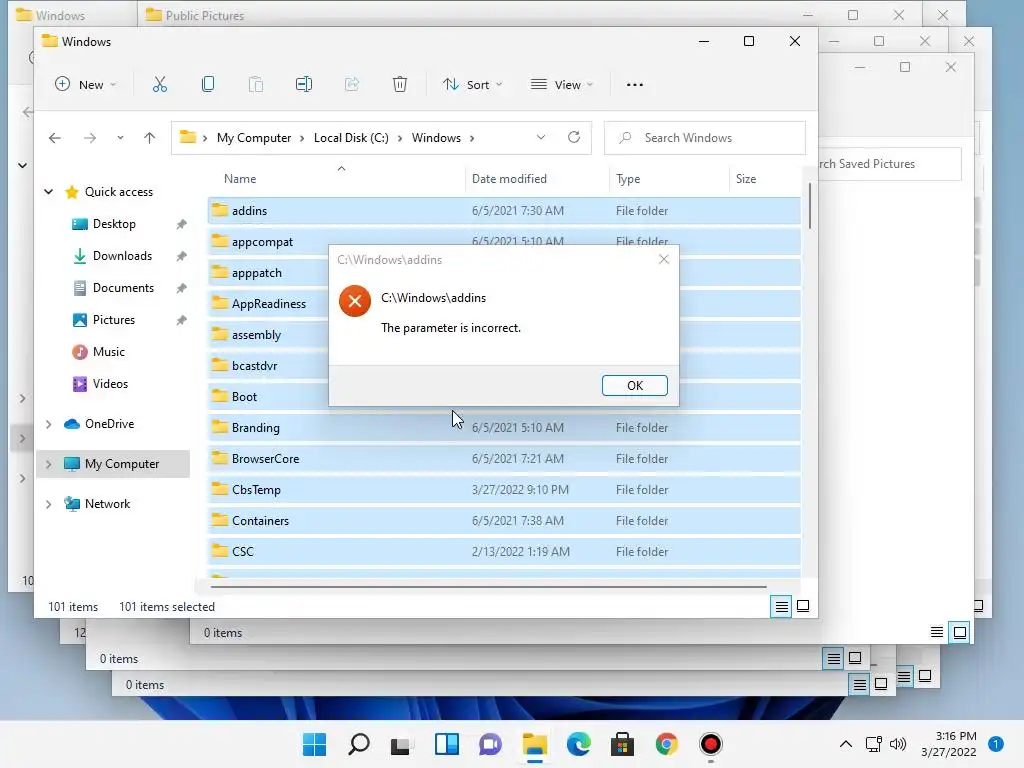Open the View dropdown menu

(562, 84)
